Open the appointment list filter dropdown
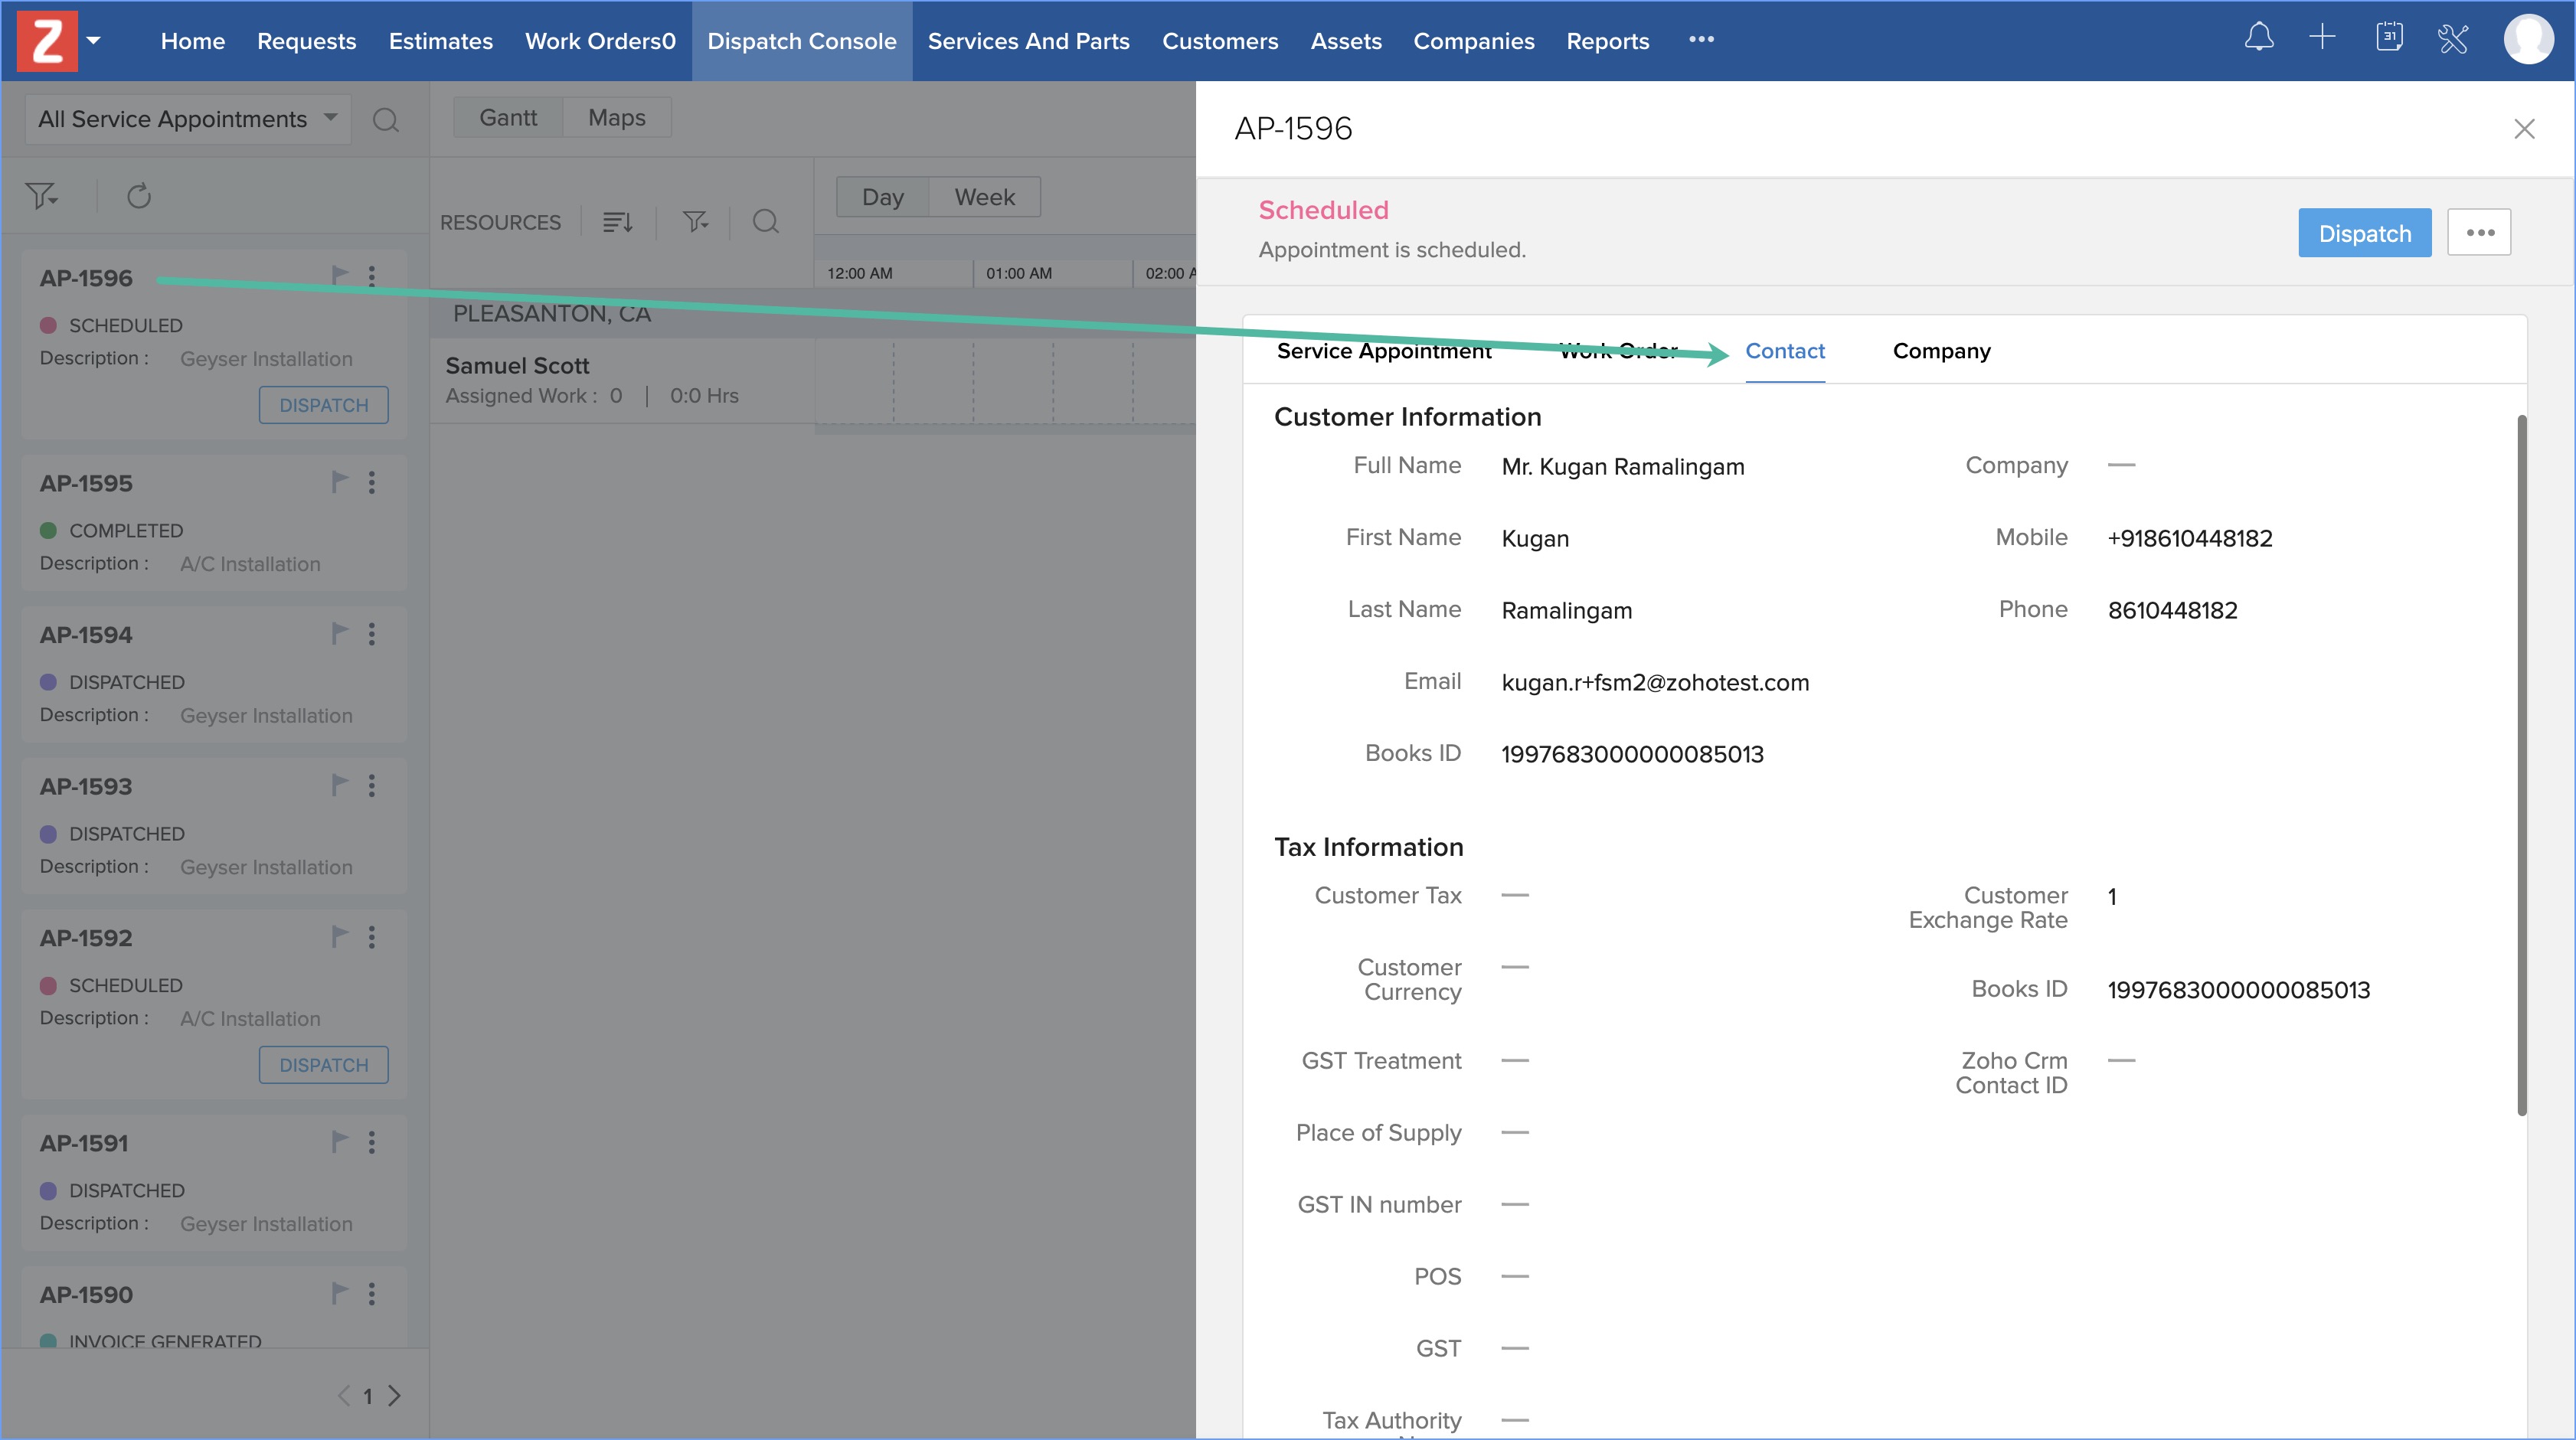Image resolution: width=2576 pixels, height=1440 pixels. [42, 196]
